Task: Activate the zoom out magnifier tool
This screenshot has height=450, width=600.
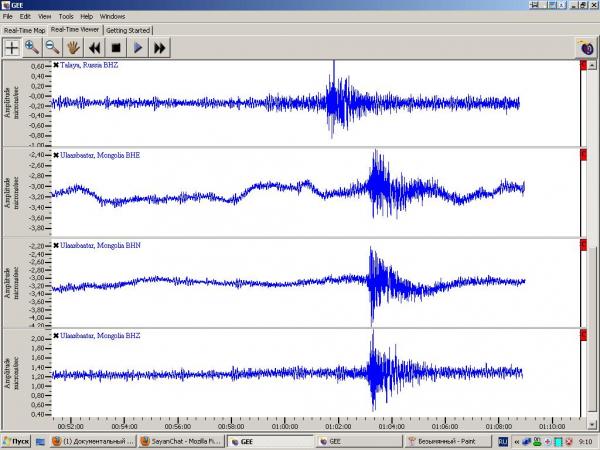Action: pyautogui.click(x=52, y=48)
